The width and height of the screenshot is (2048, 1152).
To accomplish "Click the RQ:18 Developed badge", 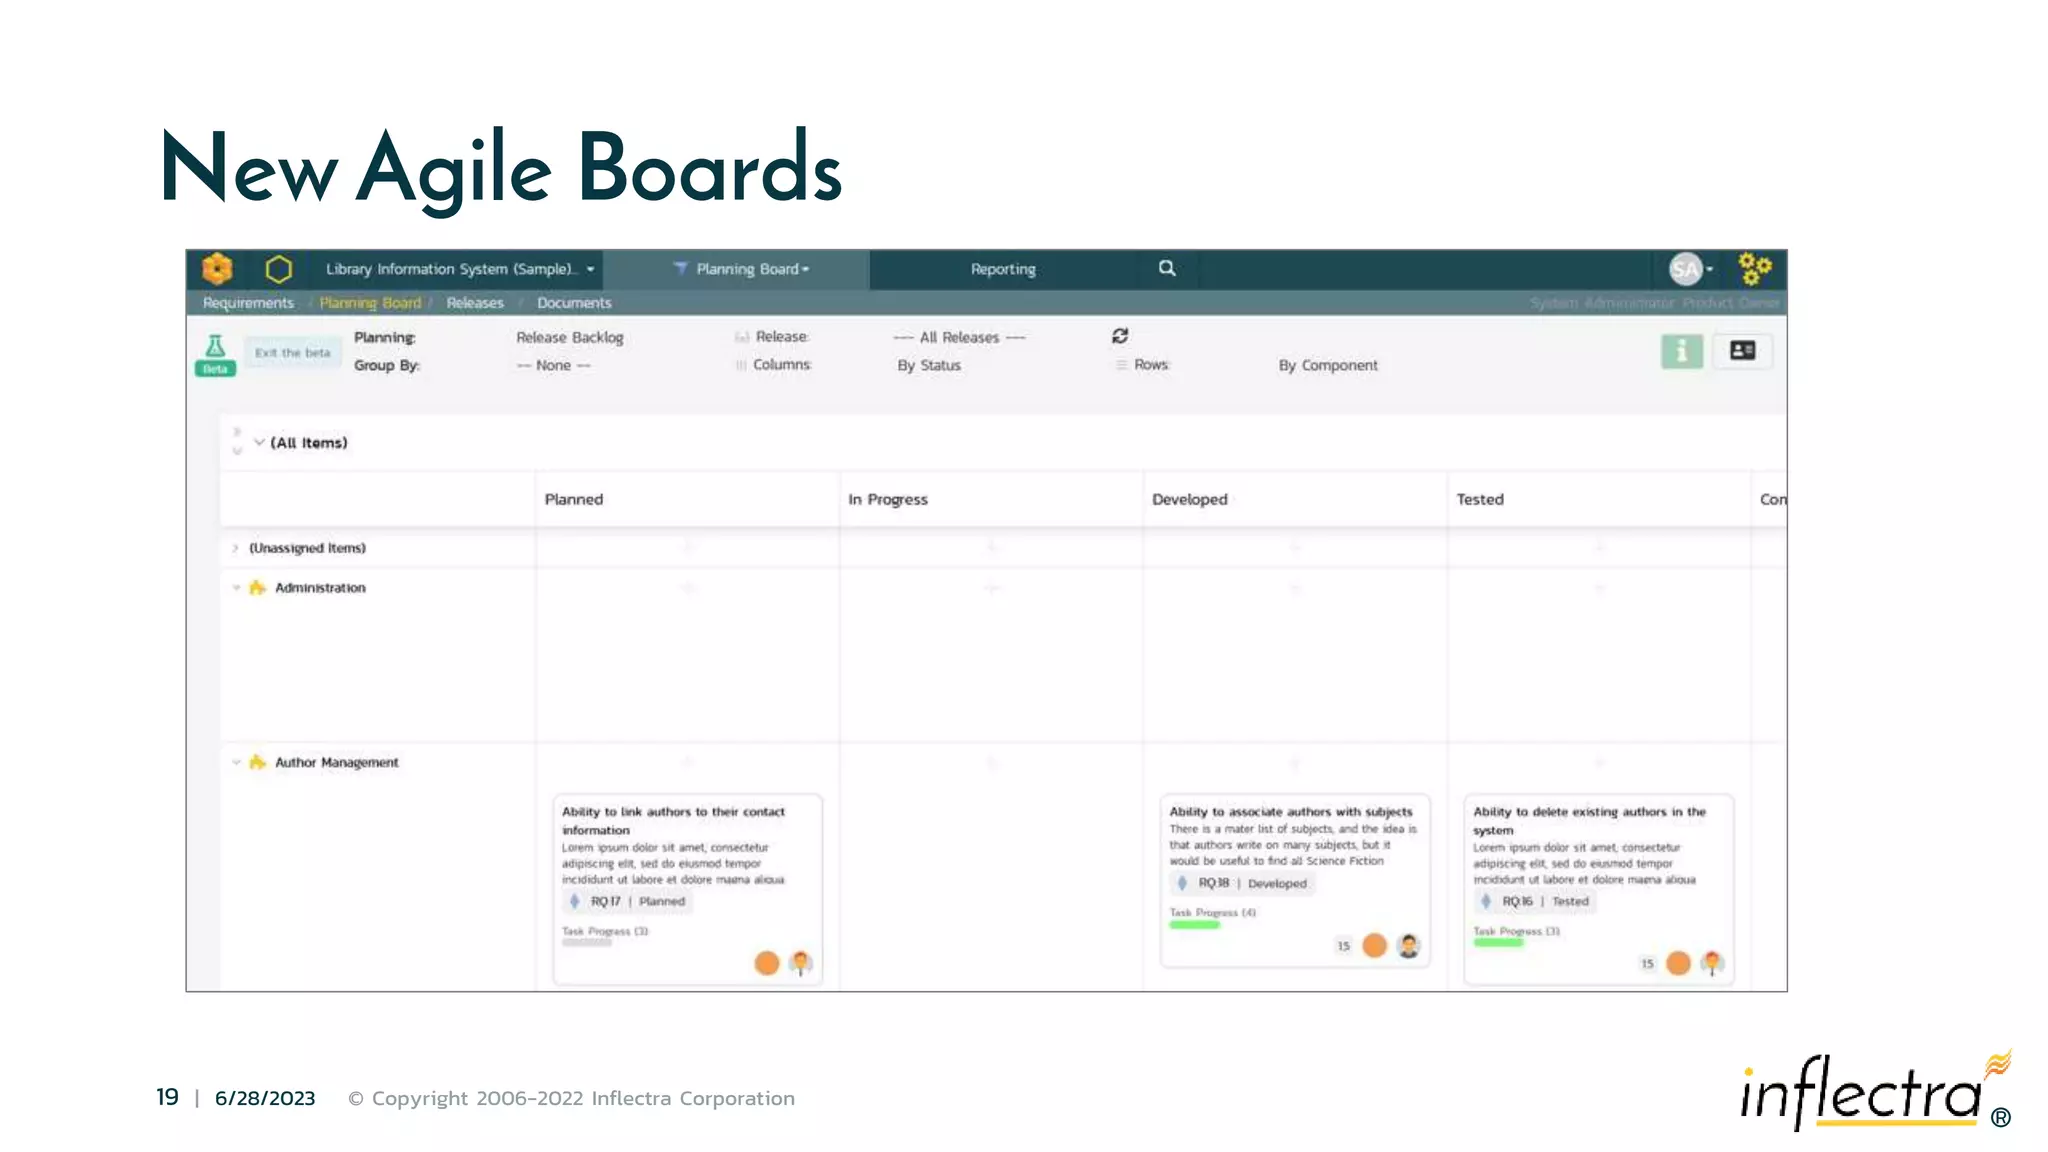I will (x=1241, y=884).
